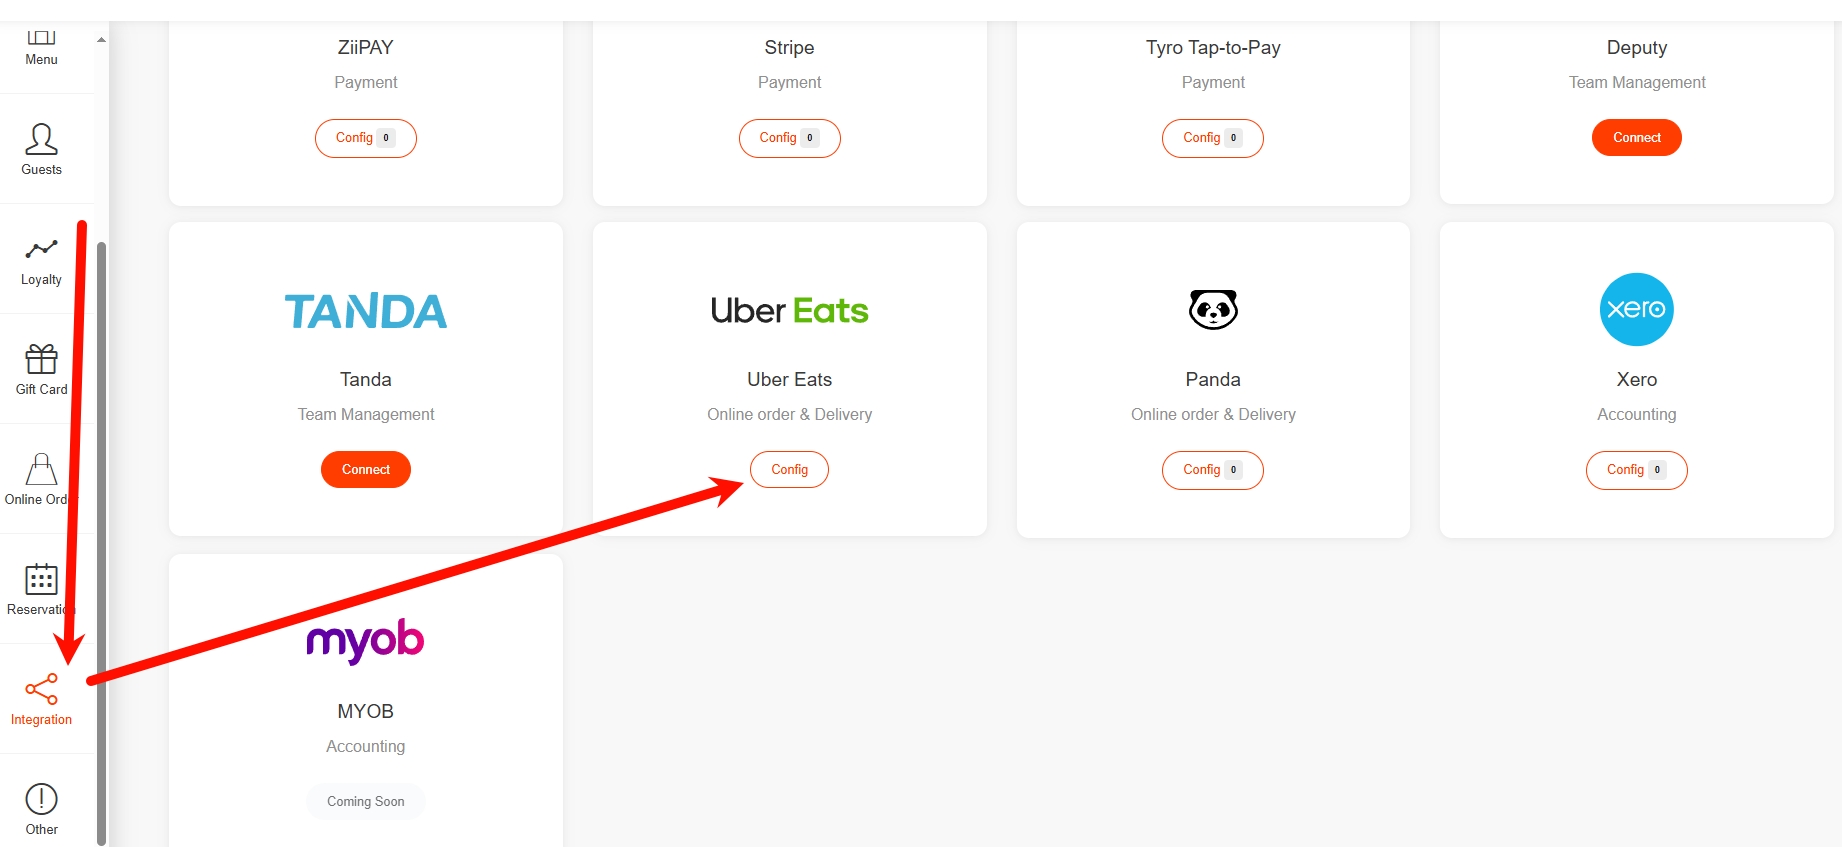This screenshot has height=847, width=1842.
Task: Click the MYOB Coming Soon badge
Action: (365, 802)
